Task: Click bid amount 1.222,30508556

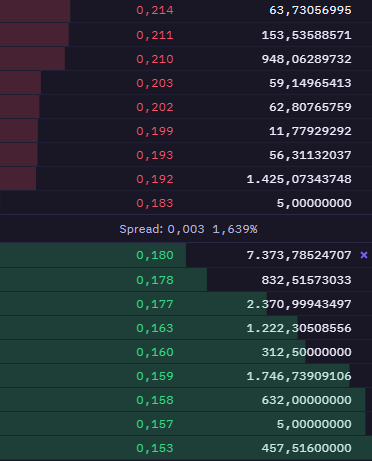Action: pos(299,328)
